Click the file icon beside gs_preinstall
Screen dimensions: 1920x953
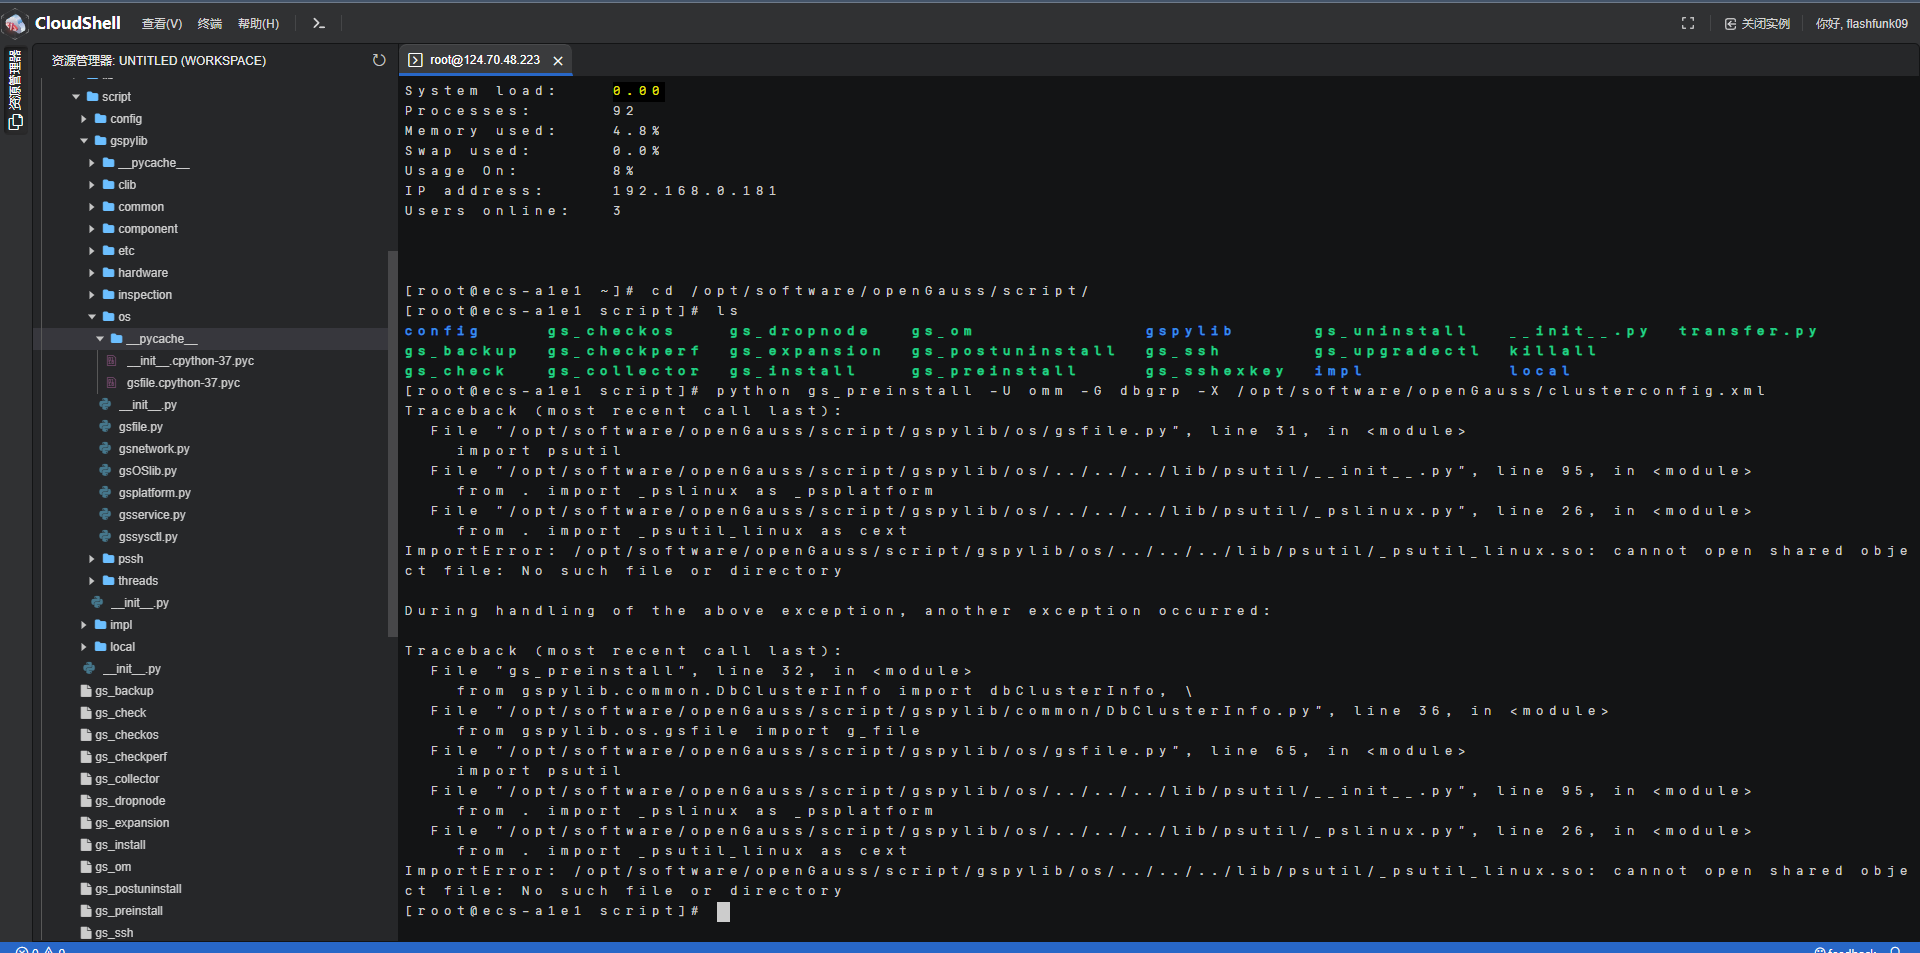(86, 911)
